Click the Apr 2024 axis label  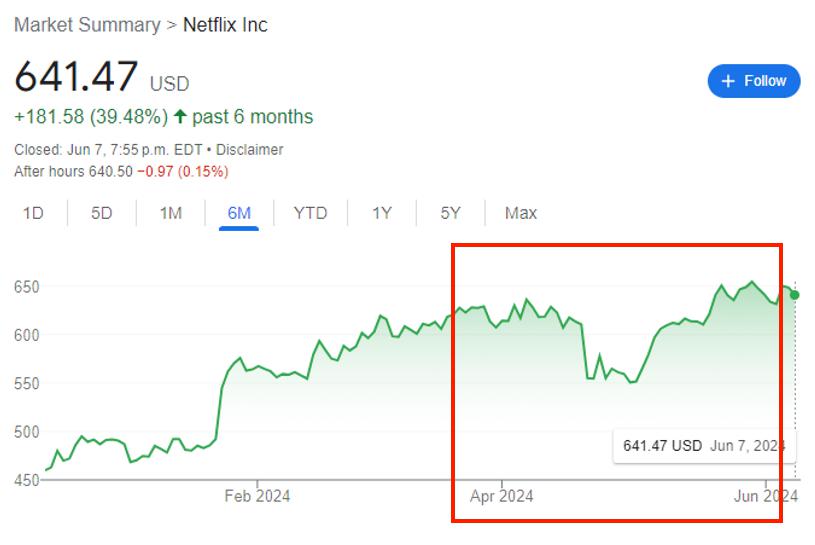click(501, 496)
